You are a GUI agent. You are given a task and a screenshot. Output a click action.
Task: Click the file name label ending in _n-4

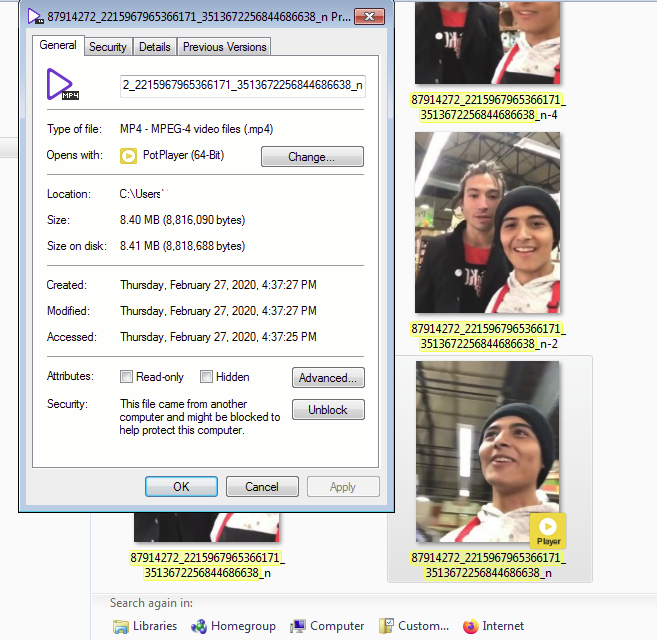[488, 107]
